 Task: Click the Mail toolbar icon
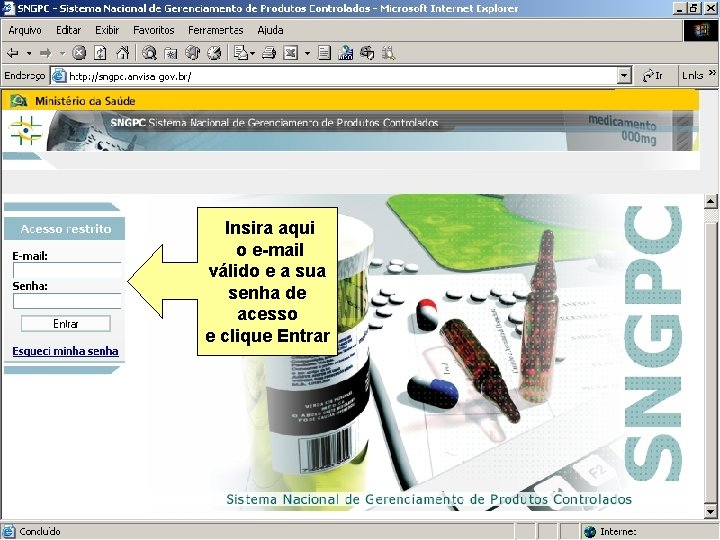(x=241, y=53)
